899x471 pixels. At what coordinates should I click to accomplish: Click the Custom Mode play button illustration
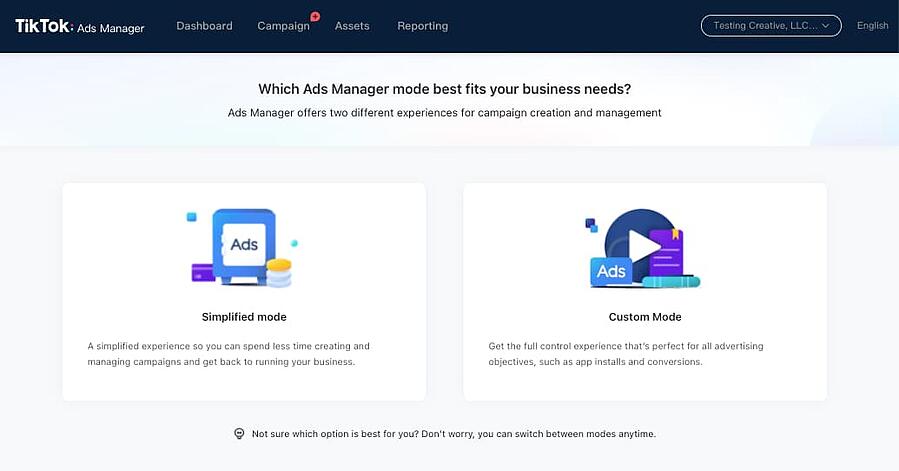642,248
